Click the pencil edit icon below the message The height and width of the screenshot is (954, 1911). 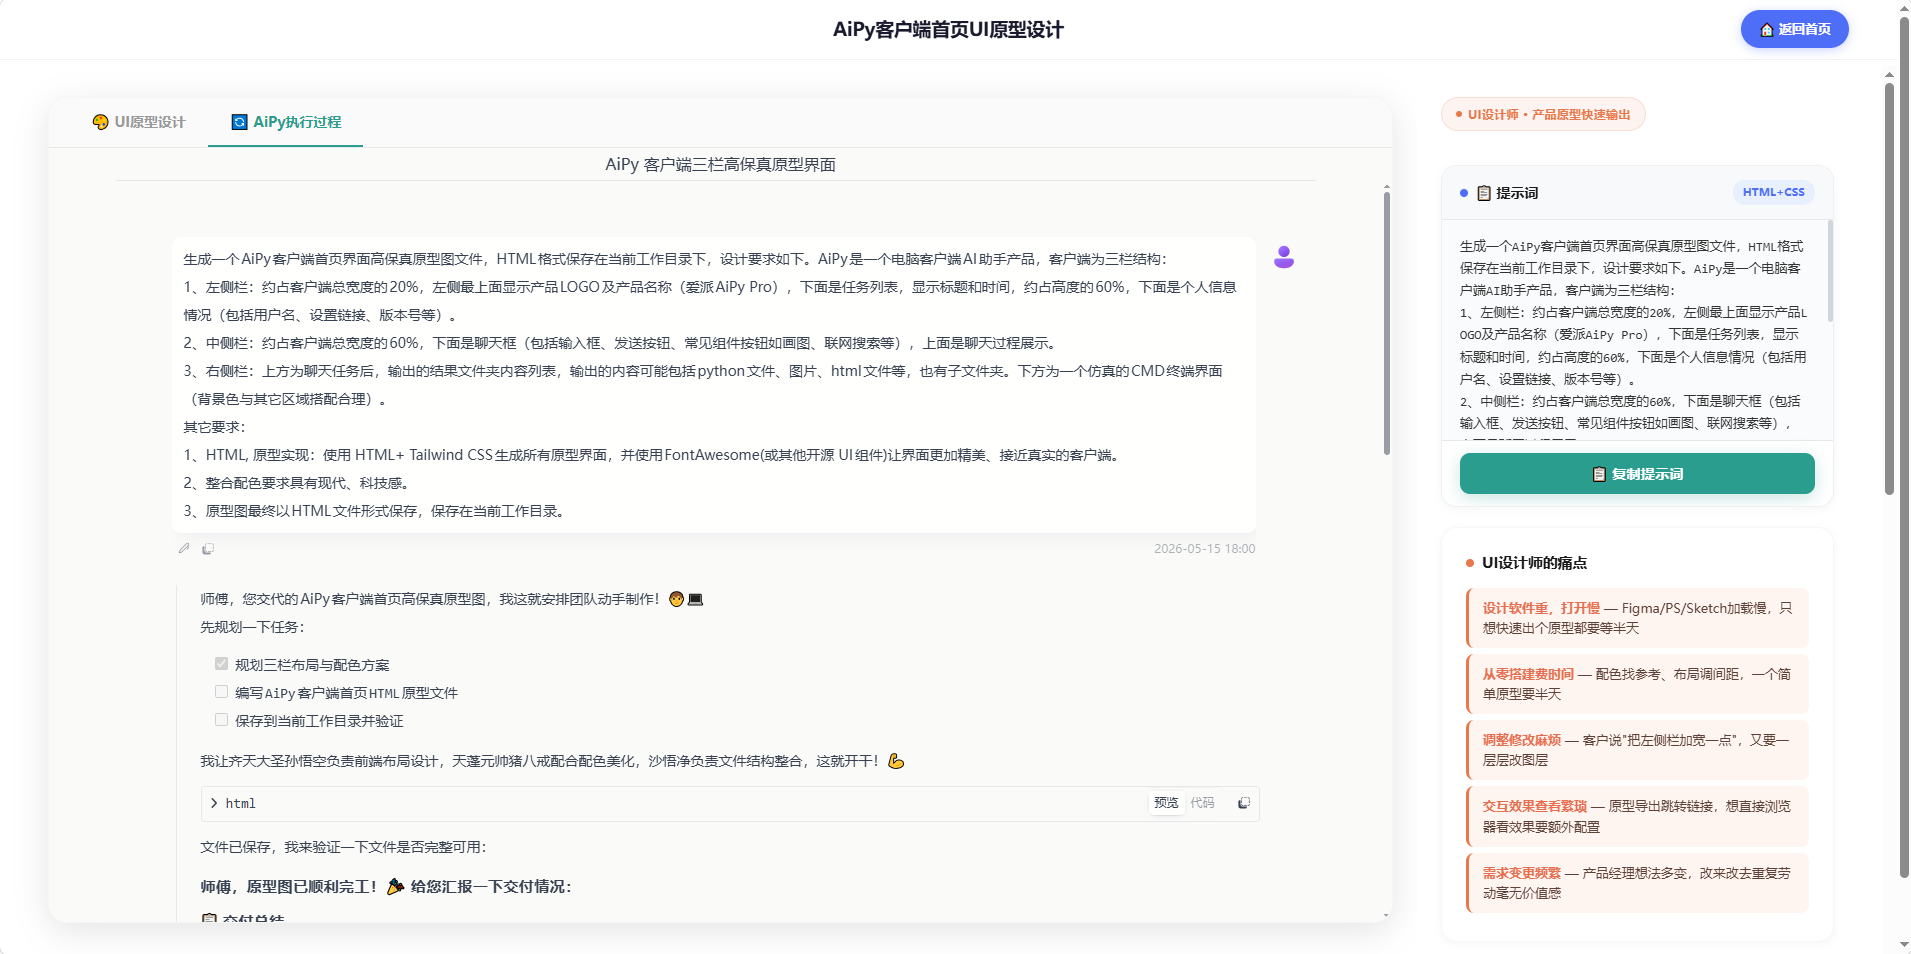click(184, 548)
